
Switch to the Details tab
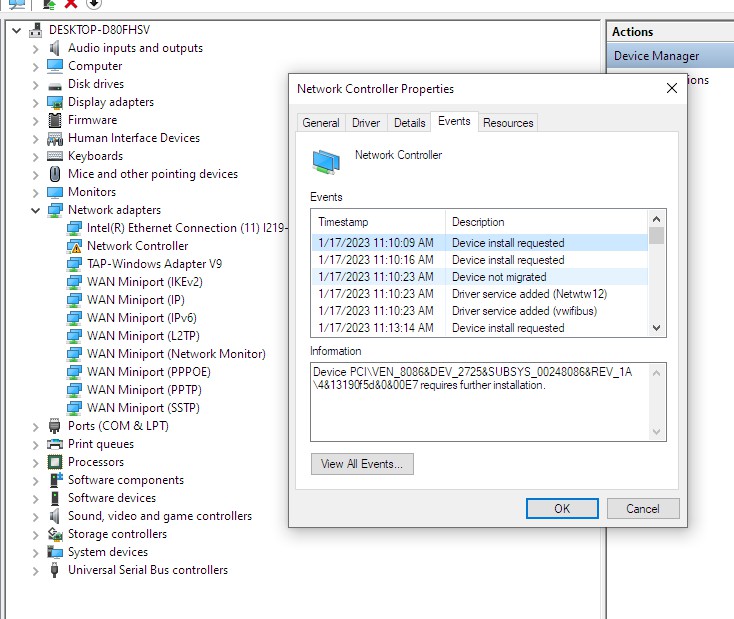point(409,123)
